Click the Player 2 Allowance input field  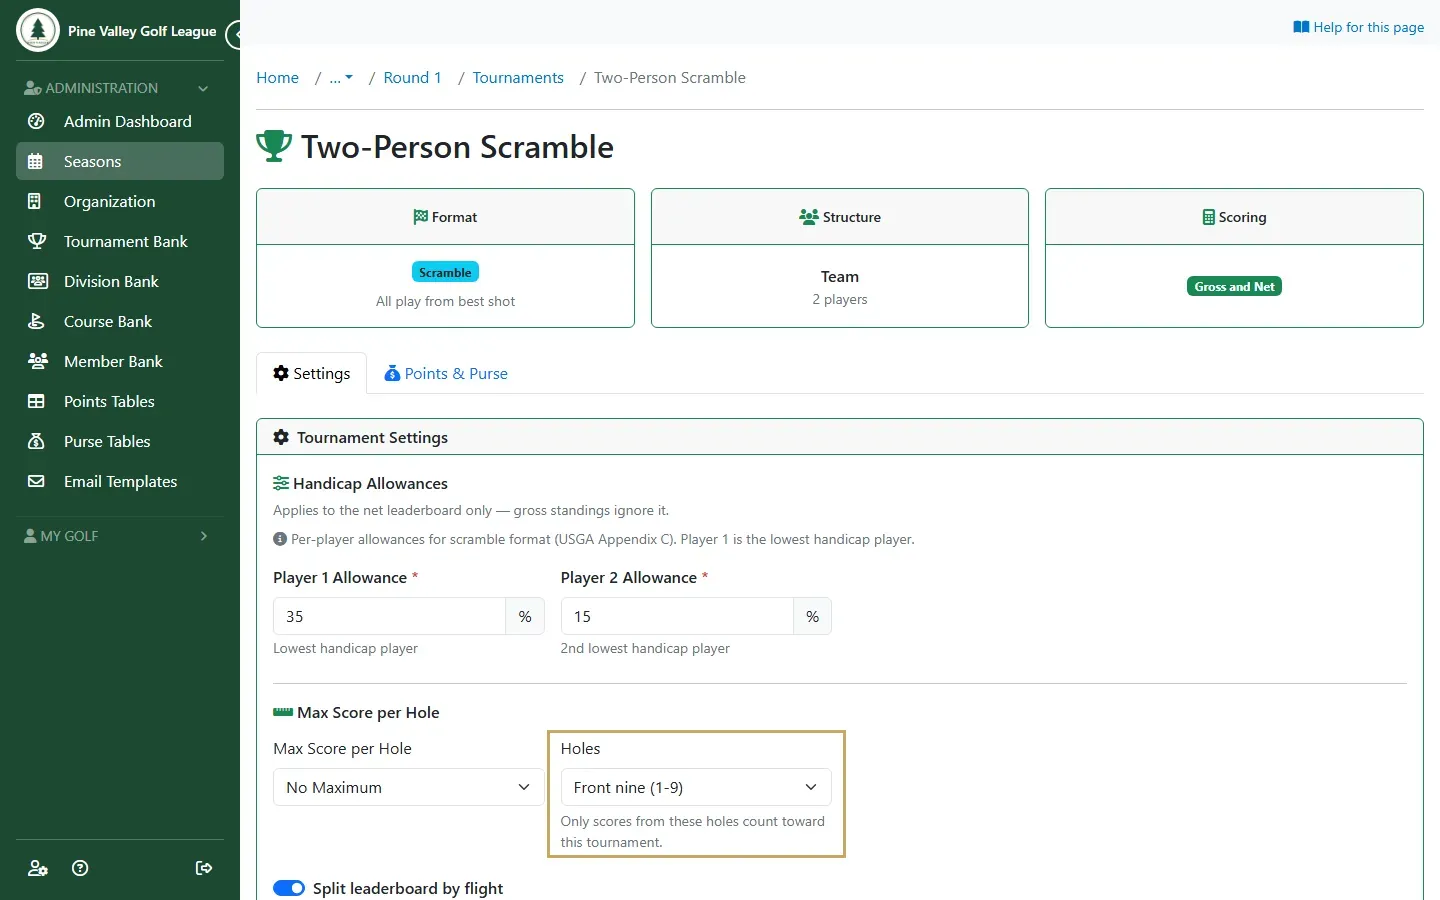pyautogui.click(x=677, y=616)
